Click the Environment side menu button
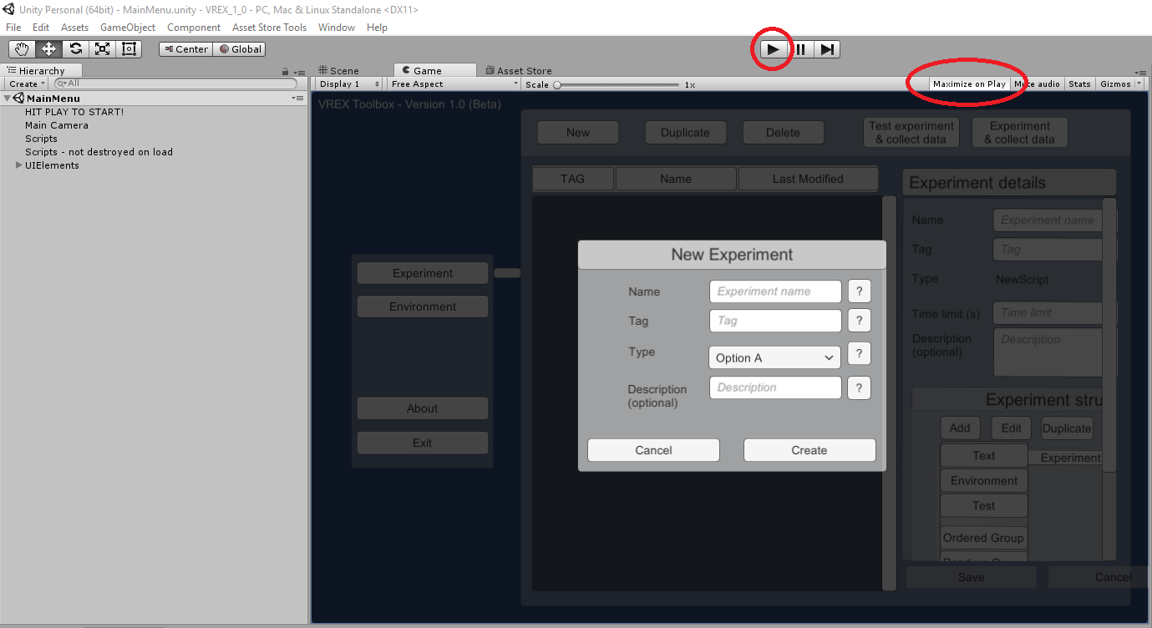1152x628 pixels. pos(422,307)
